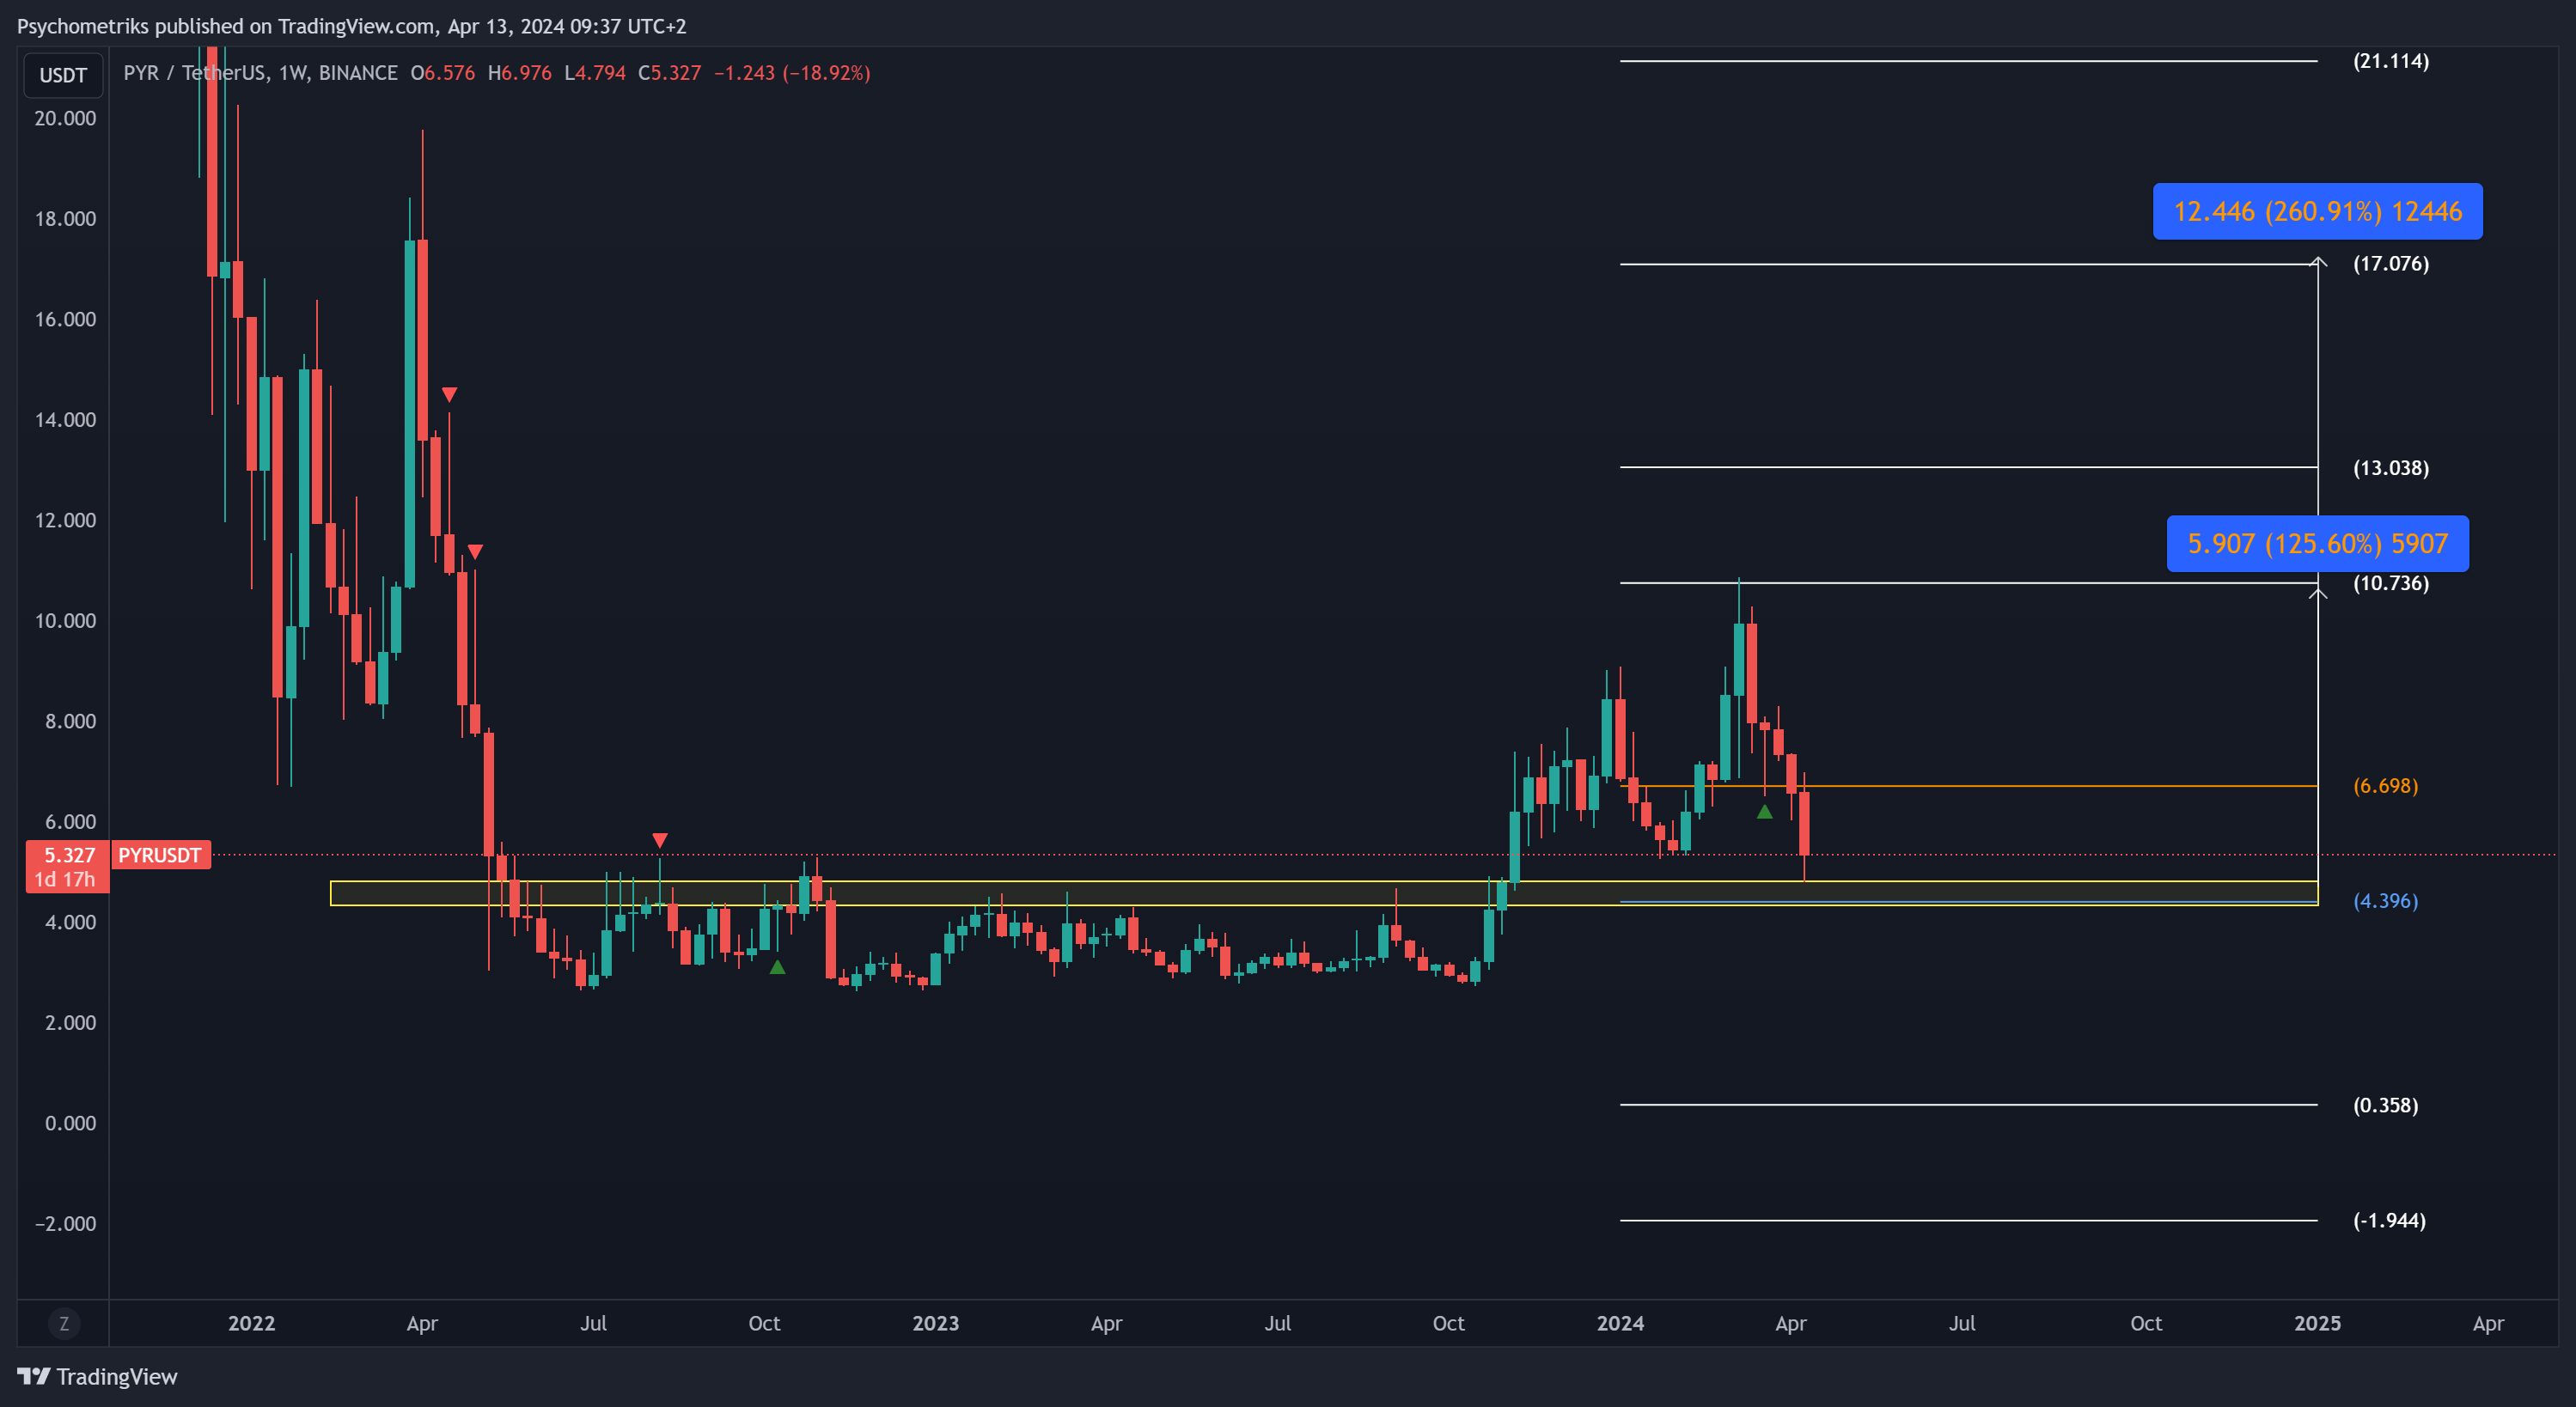Click the red down-triangle marker near 11.000
The height and width of the screenshot is (1407, 2576).
475,552
